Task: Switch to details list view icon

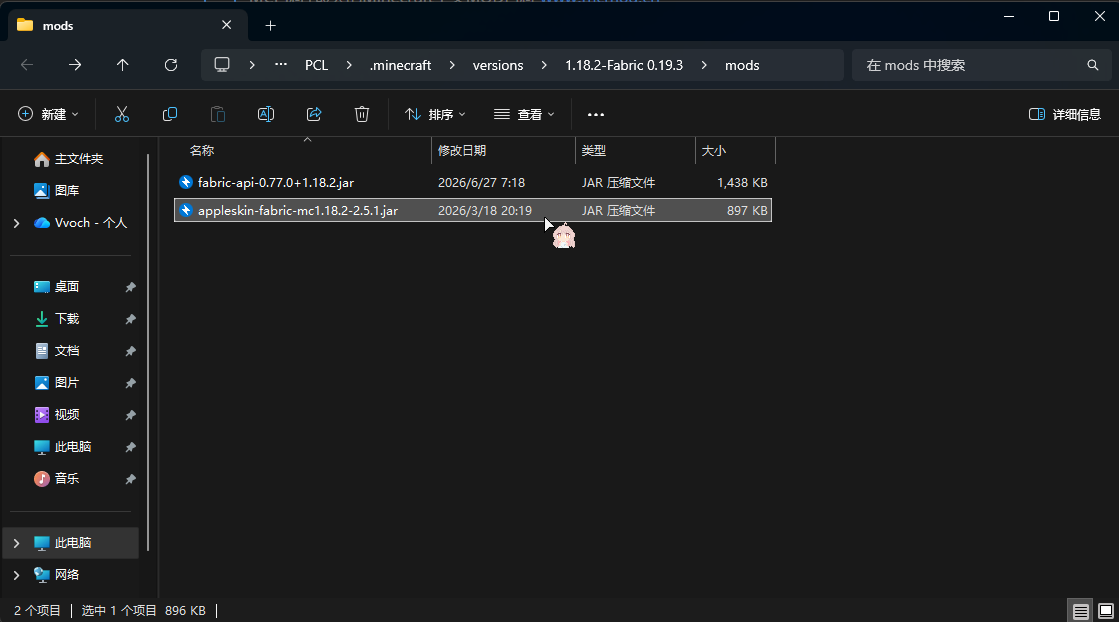Action: [1080, 611]
